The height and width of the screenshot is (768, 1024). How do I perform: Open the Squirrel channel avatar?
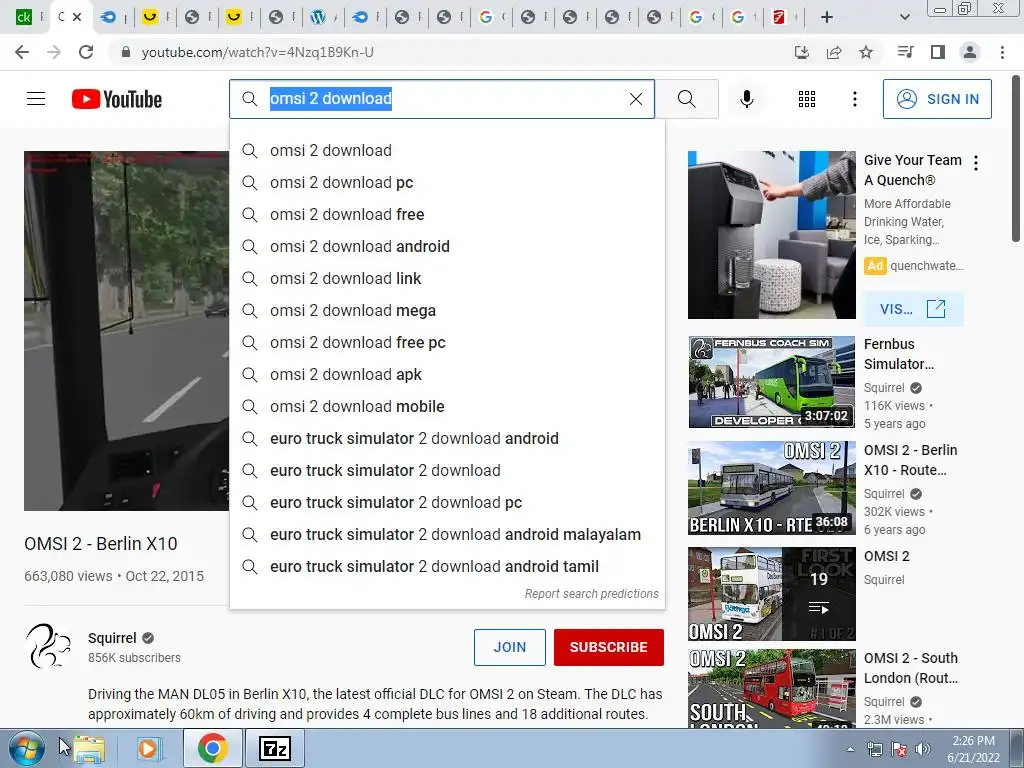coord(48,646)
